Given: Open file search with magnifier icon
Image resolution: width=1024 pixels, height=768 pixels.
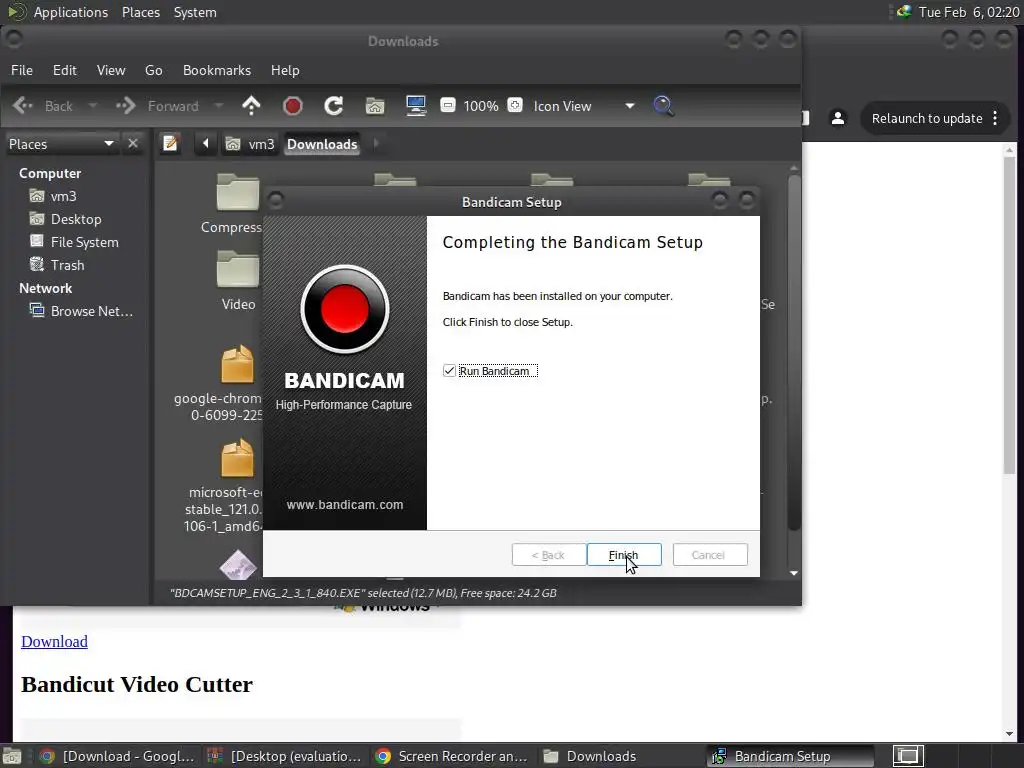Looking at the screenshot, I should tap(664, 106).
